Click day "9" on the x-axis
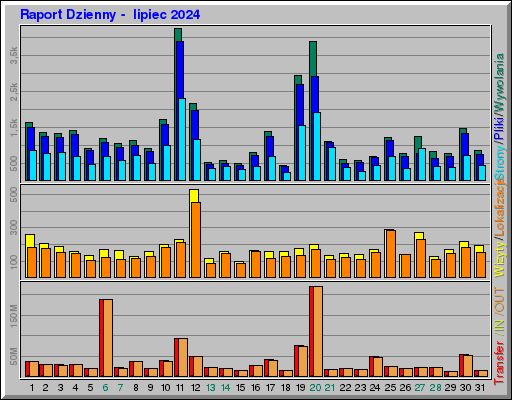This screenshot has height=400, width=512. click(x=151, y=388)
